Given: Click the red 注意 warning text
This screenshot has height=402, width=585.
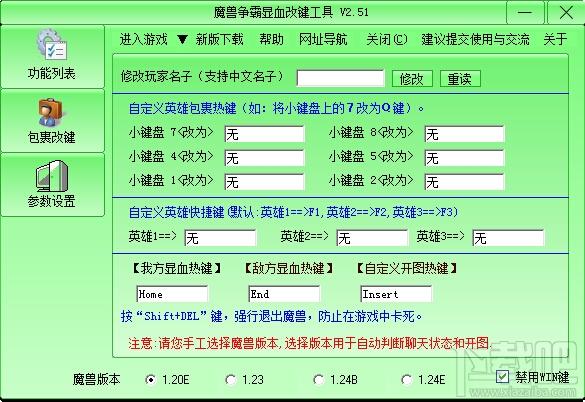Looking at the screenshot, I should point(310,343).
